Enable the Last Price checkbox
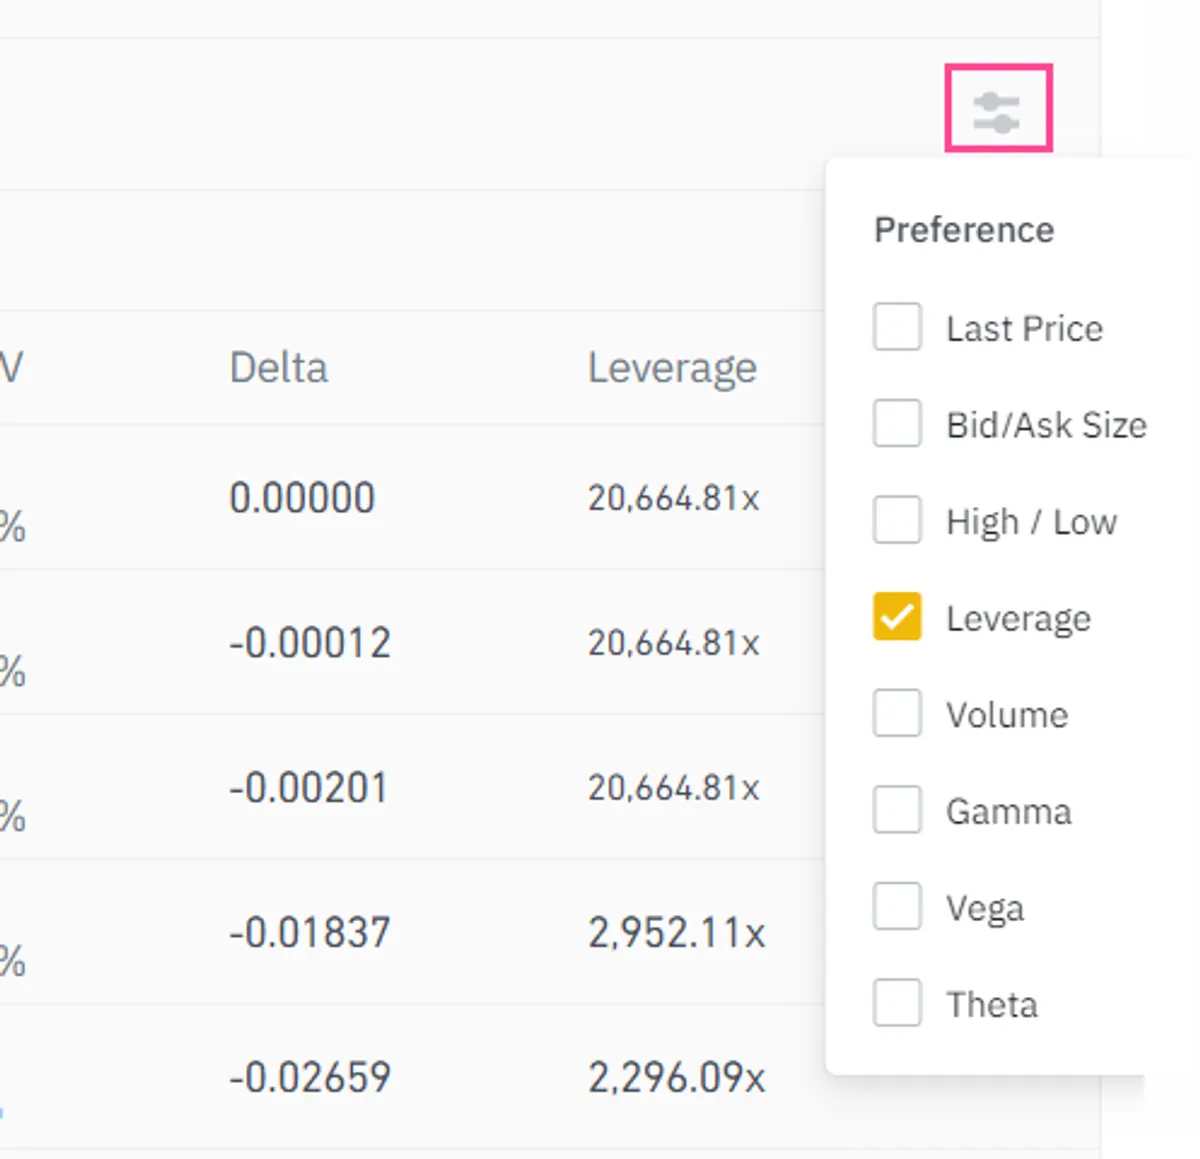 click(897, 327)
